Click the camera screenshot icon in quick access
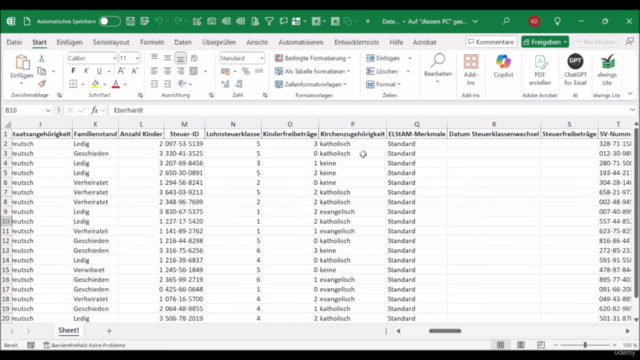 (211, 21)
